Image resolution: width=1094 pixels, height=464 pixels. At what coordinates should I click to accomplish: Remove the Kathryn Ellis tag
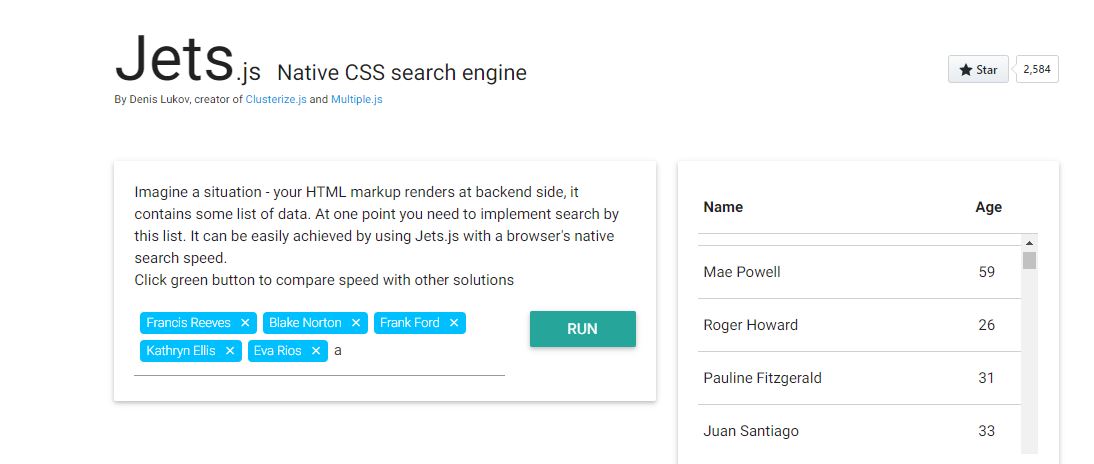[x=230, y=351]
